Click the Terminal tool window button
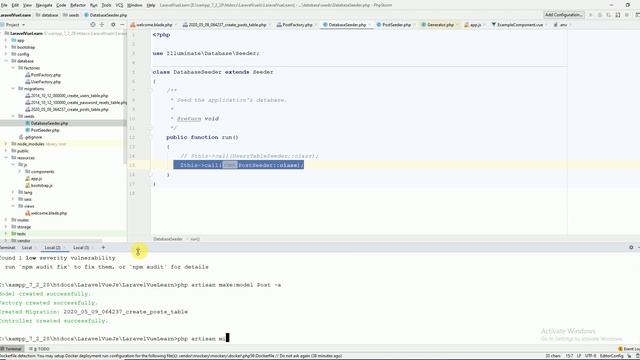The height and width of the screenshot is (360, 640). (x=11, y=349)
